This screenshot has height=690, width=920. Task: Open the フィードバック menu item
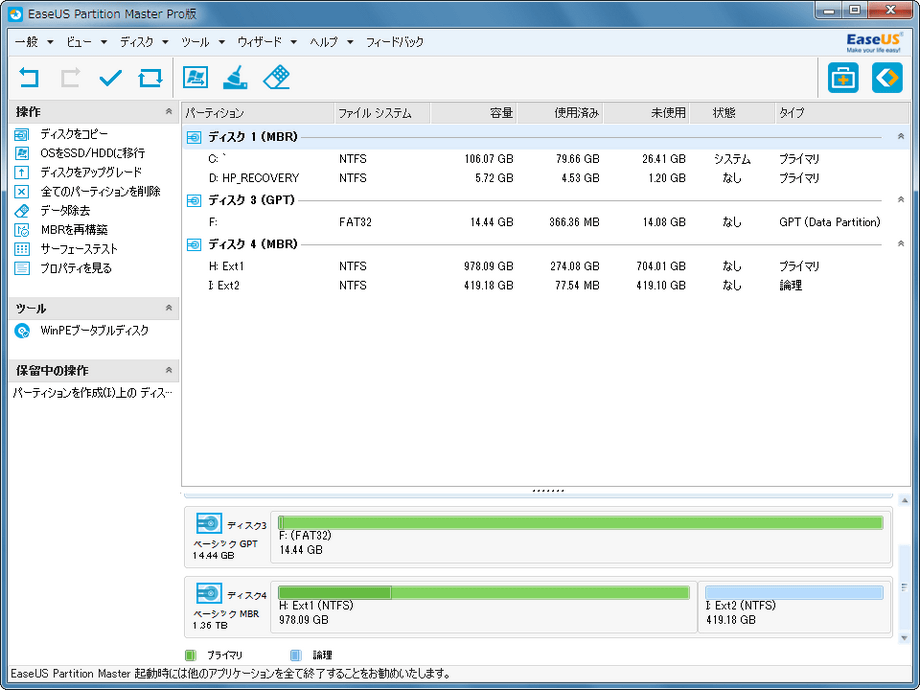point(395,42)
